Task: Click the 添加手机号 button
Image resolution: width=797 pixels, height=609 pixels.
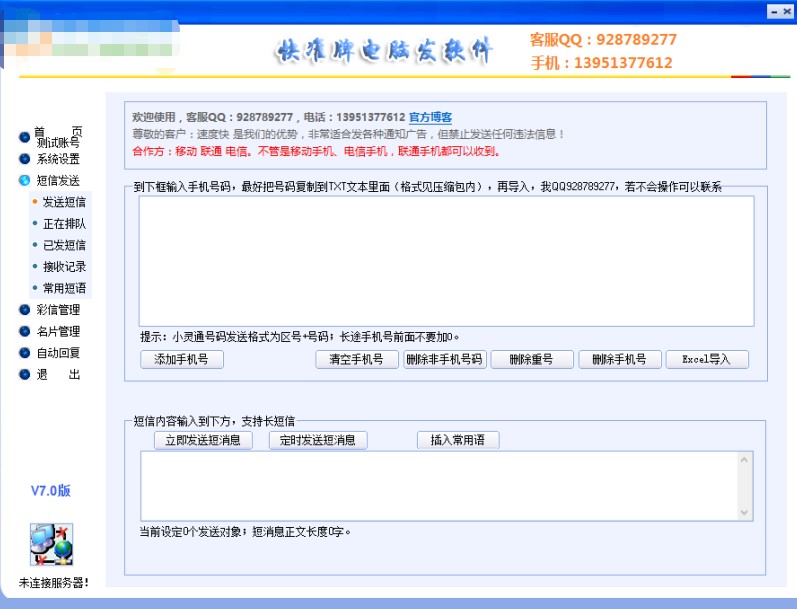Action: pyautogui.click(x=181, y=360)
